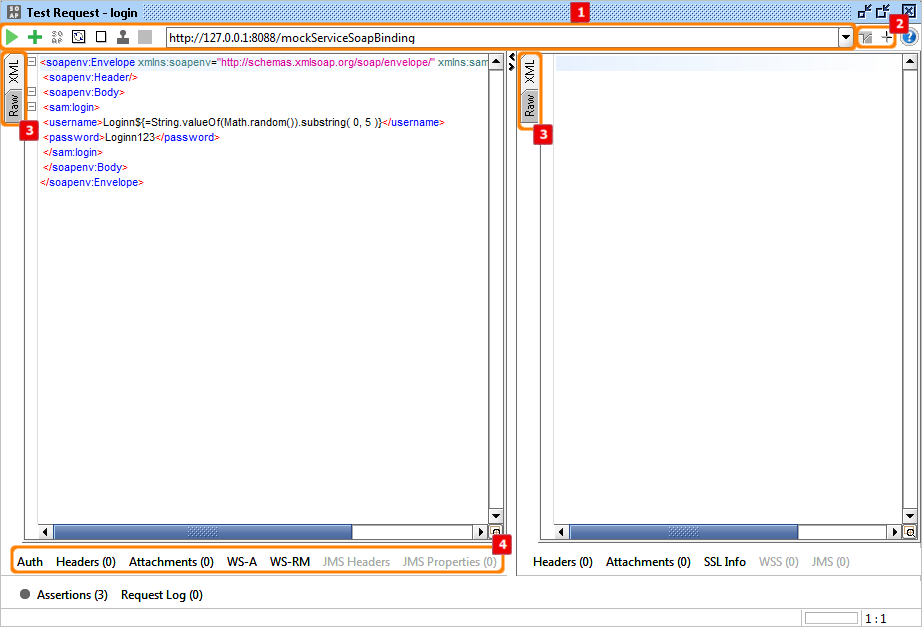Click the response editor's scroll right arrow

[x=894, y=532]
